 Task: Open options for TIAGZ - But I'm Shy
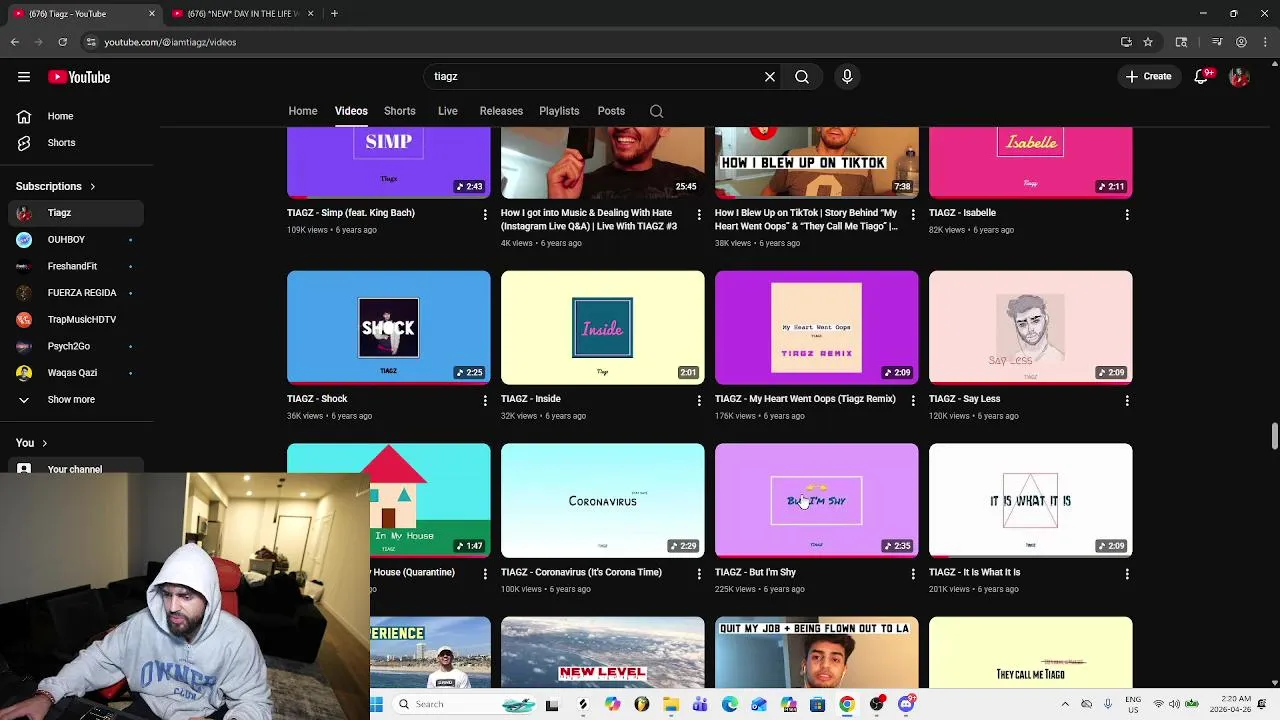[x=913, y=574]
